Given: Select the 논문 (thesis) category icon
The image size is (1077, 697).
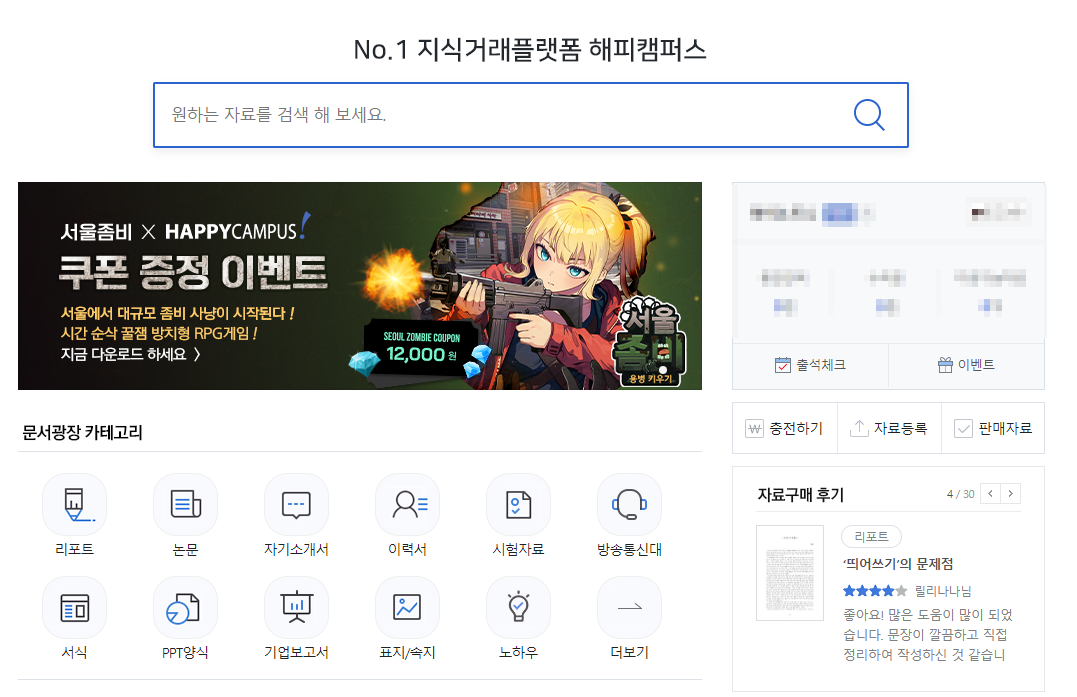Looking at the screenshot, I should click(x=185, y=505).
